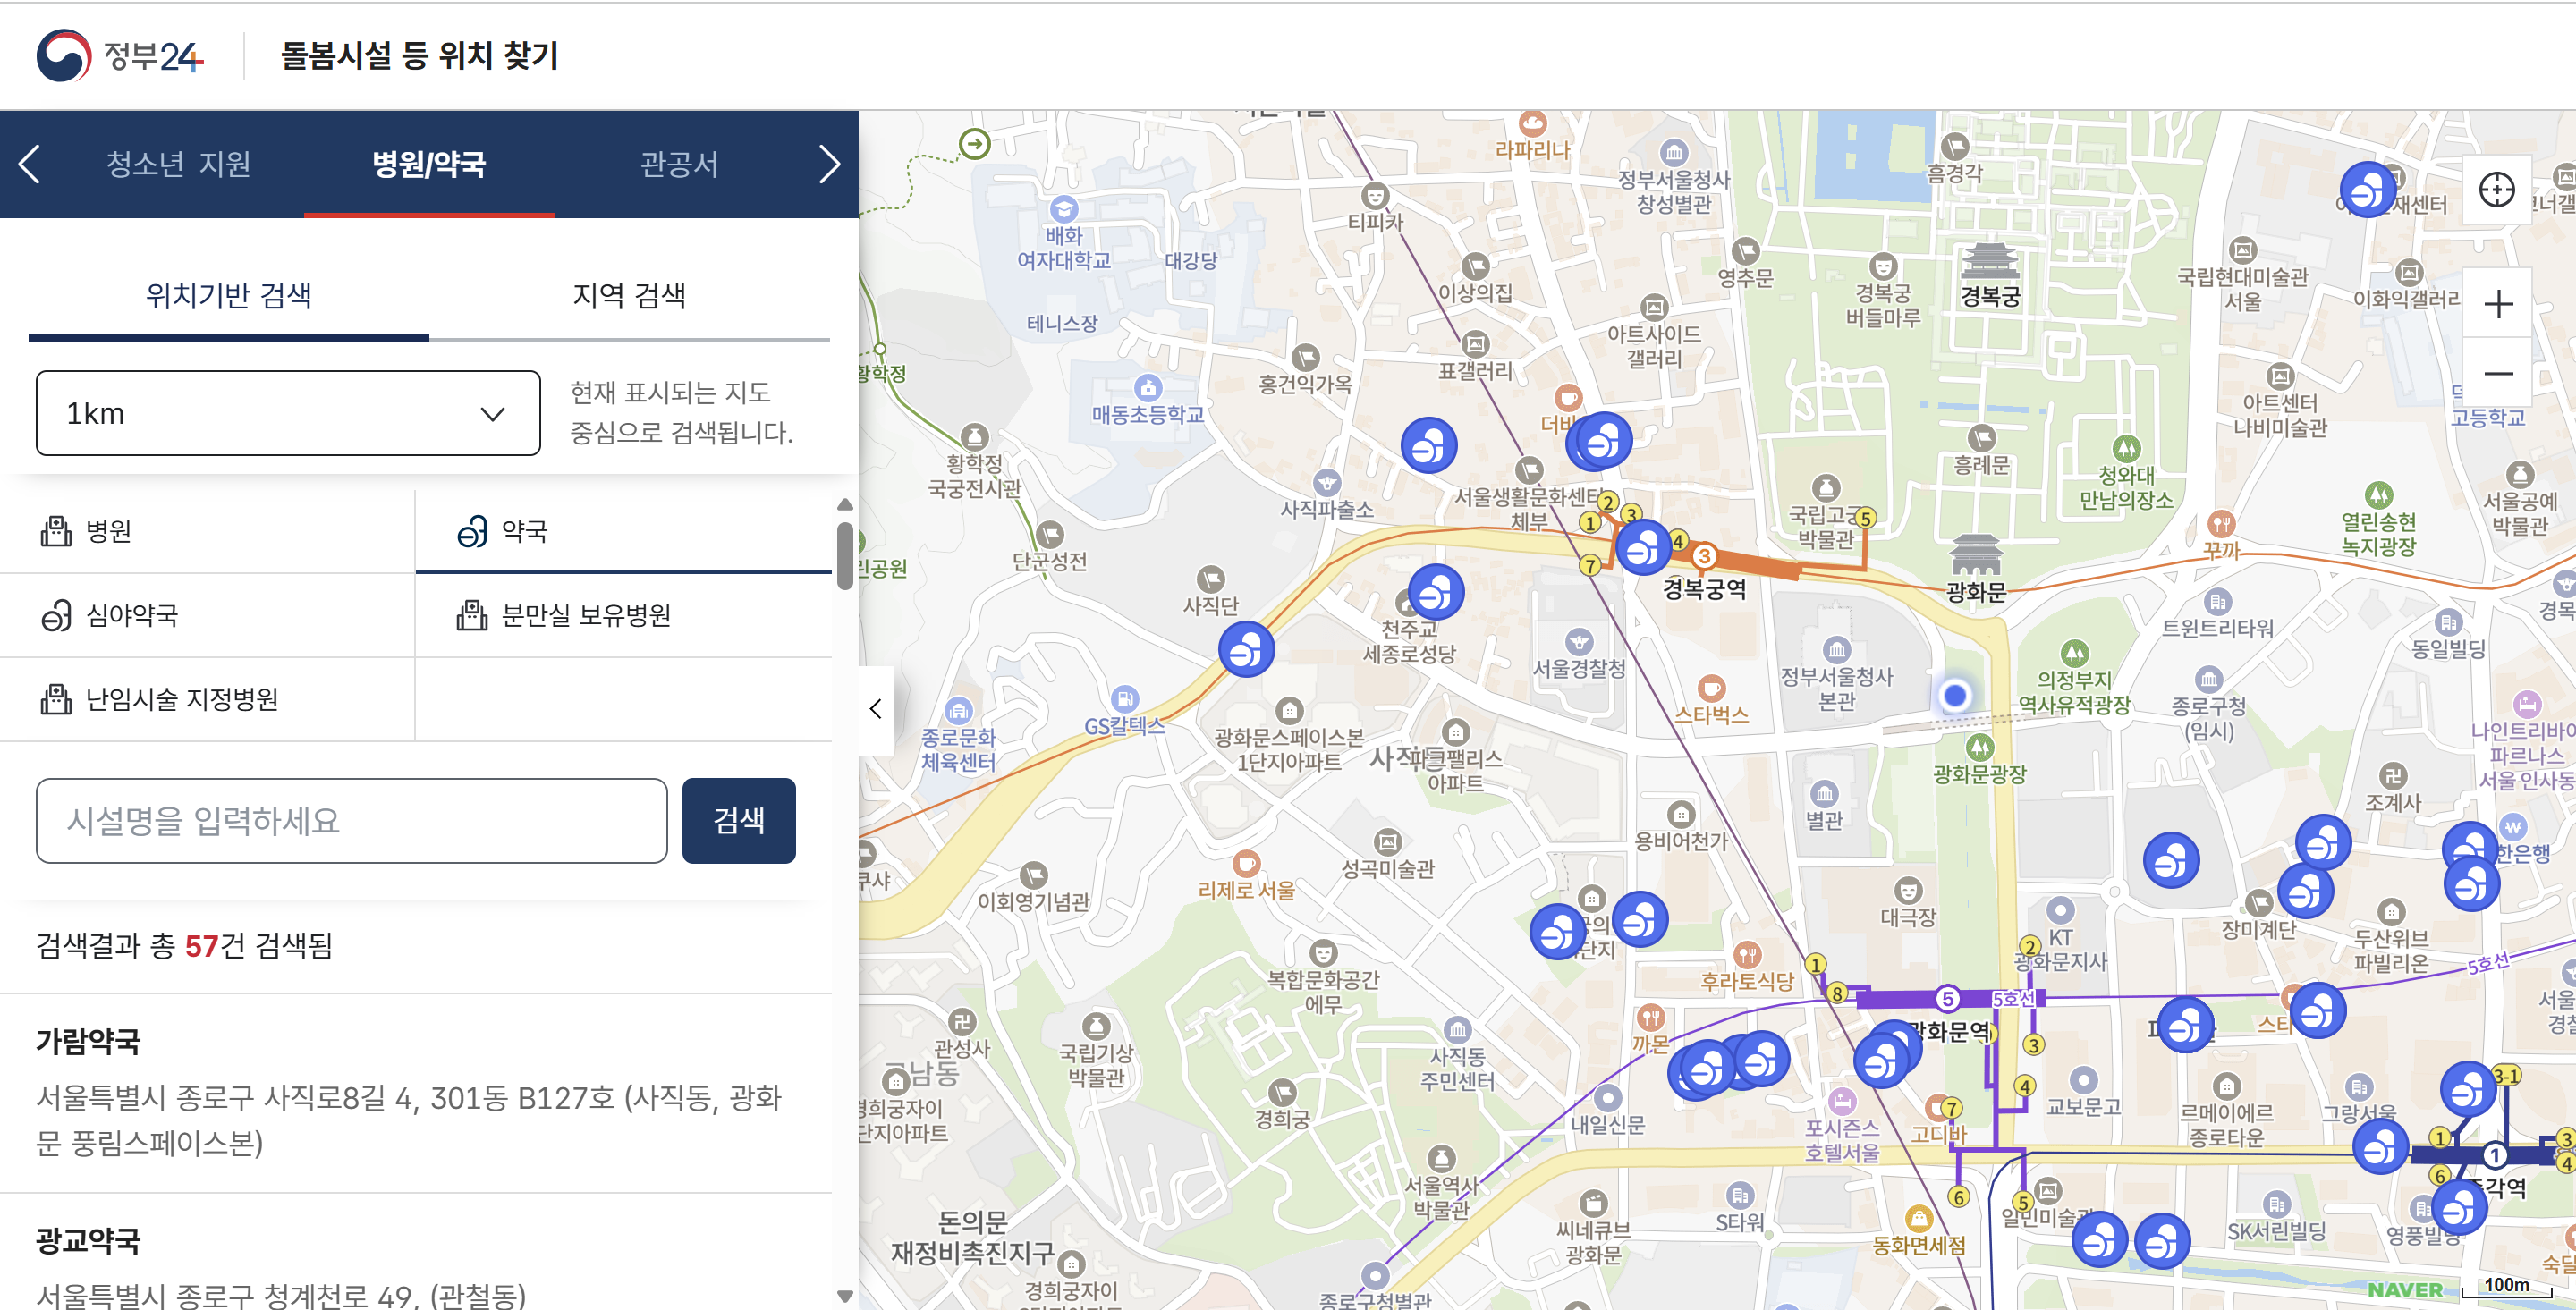Choose the 난임시술 지정병원 filter

pos(207,699)
